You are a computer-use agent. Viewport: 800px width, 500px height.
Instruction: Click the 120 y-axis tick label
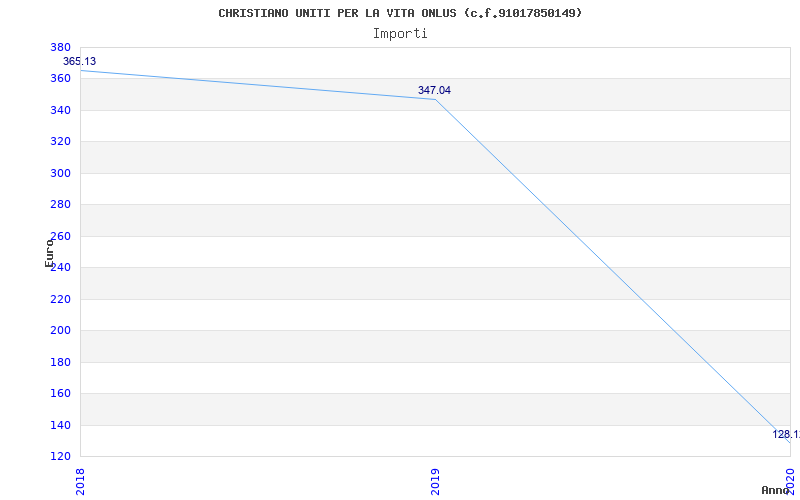(x=60, y=456)
